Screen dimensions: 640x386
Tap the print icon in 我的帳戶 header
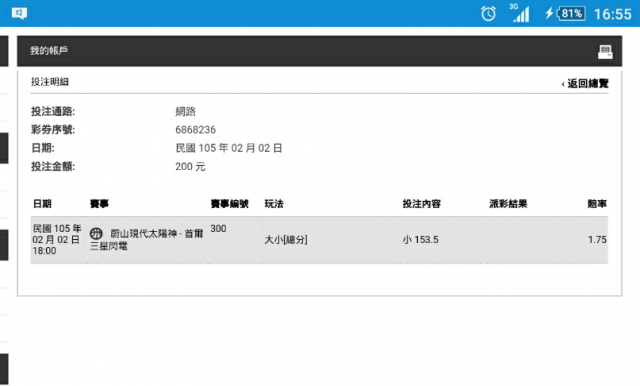[x=605, y=52]
